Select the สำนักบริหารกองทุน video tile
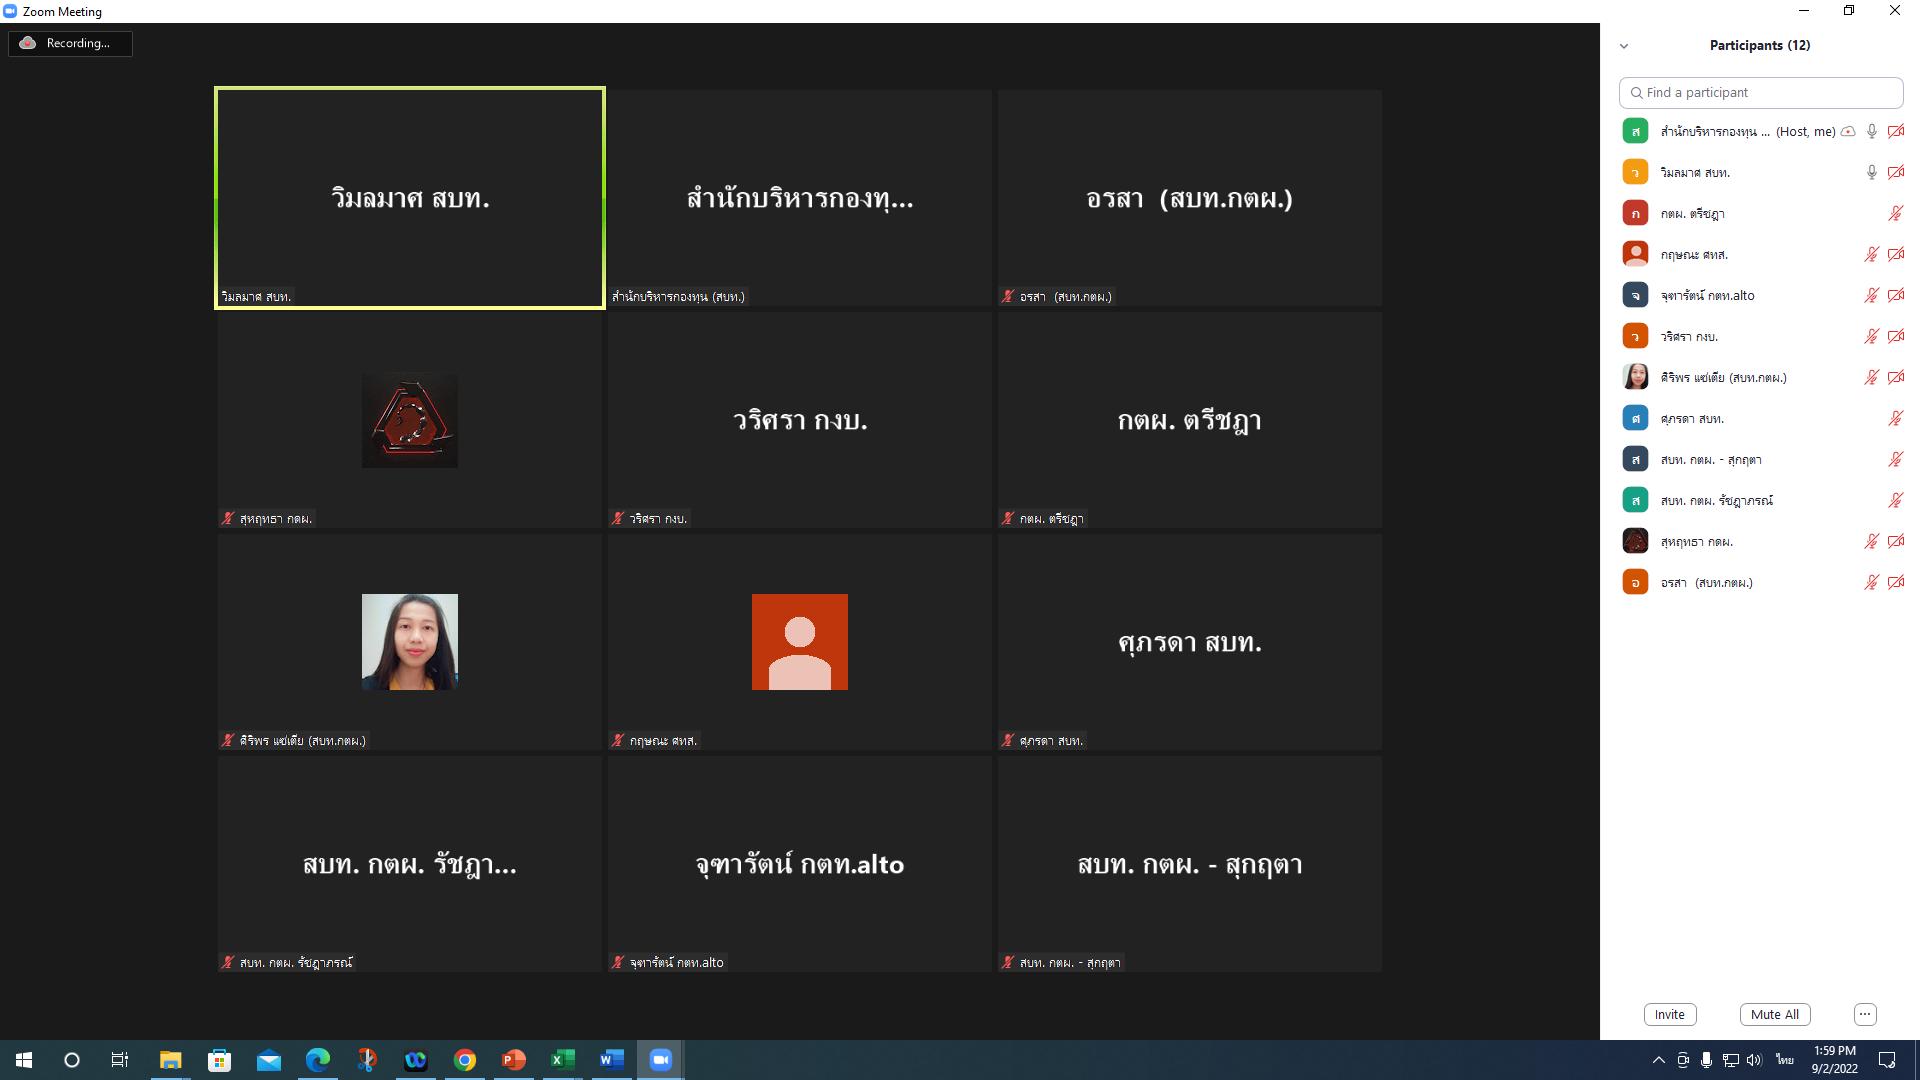Viewport: 1920px width, 1080px height. point(800,198)
